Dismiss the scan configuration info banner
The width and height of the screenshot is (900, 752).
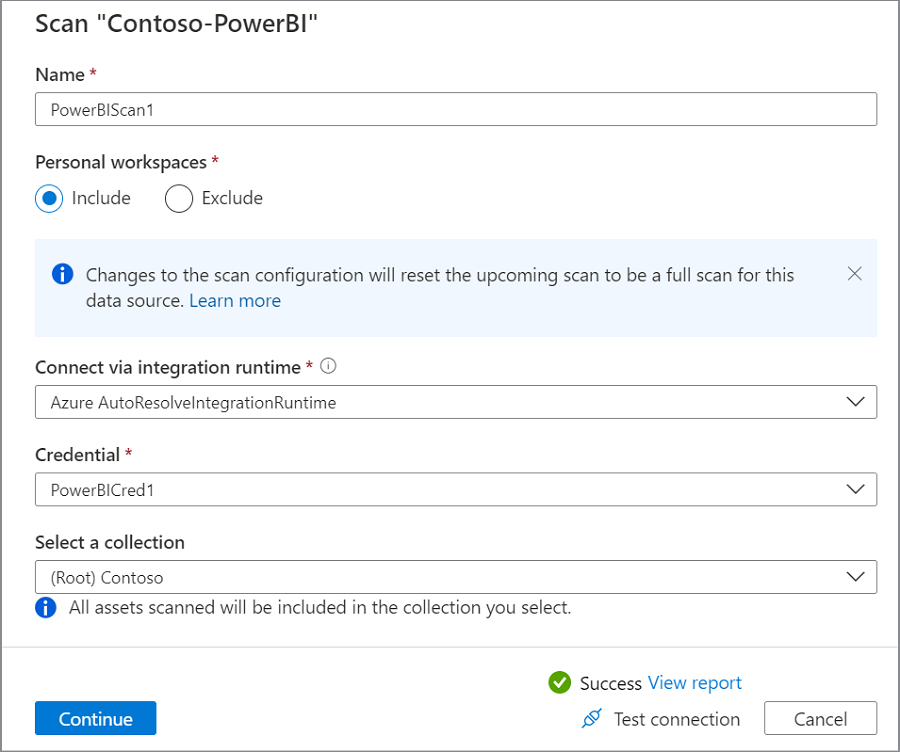tap(854, 274)
